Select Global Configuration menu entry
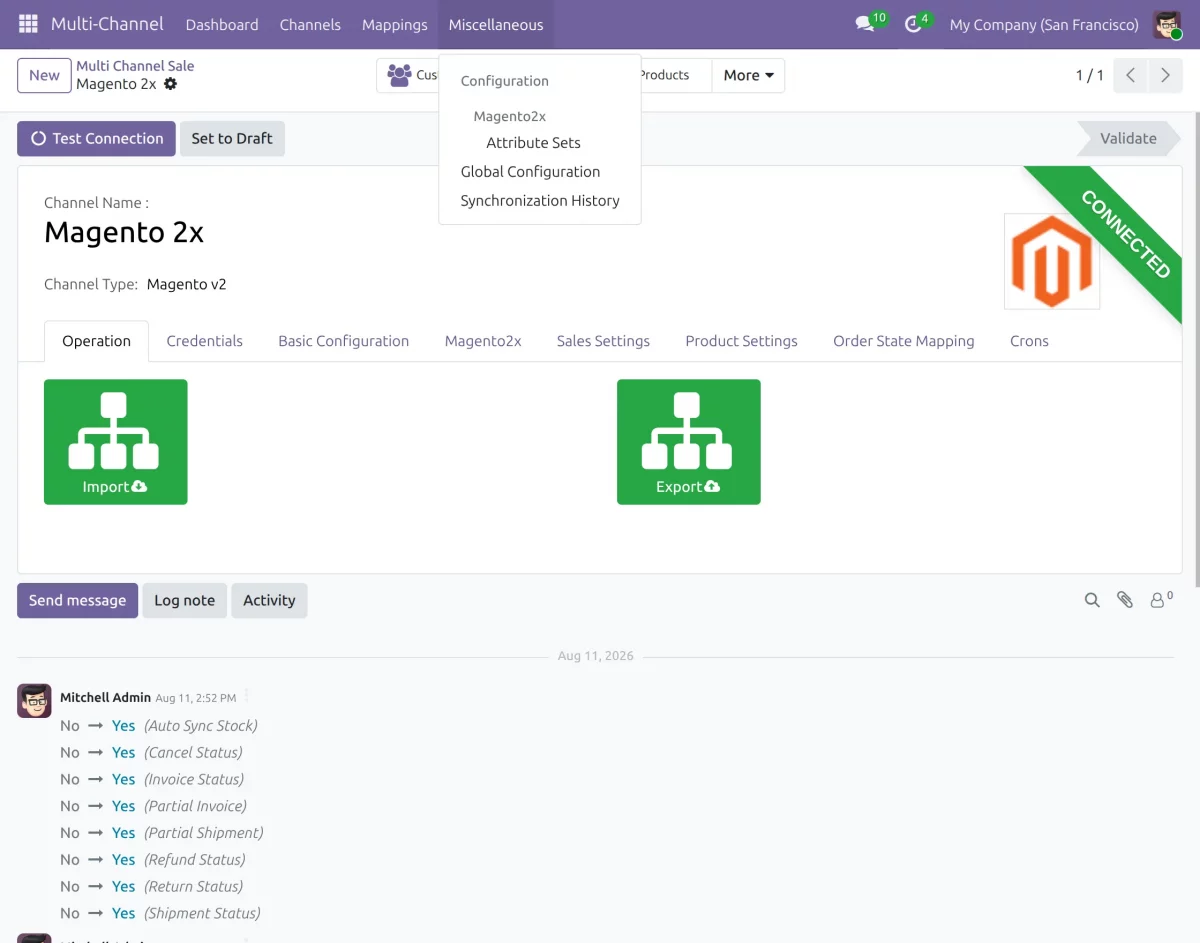 coord(530,172)
